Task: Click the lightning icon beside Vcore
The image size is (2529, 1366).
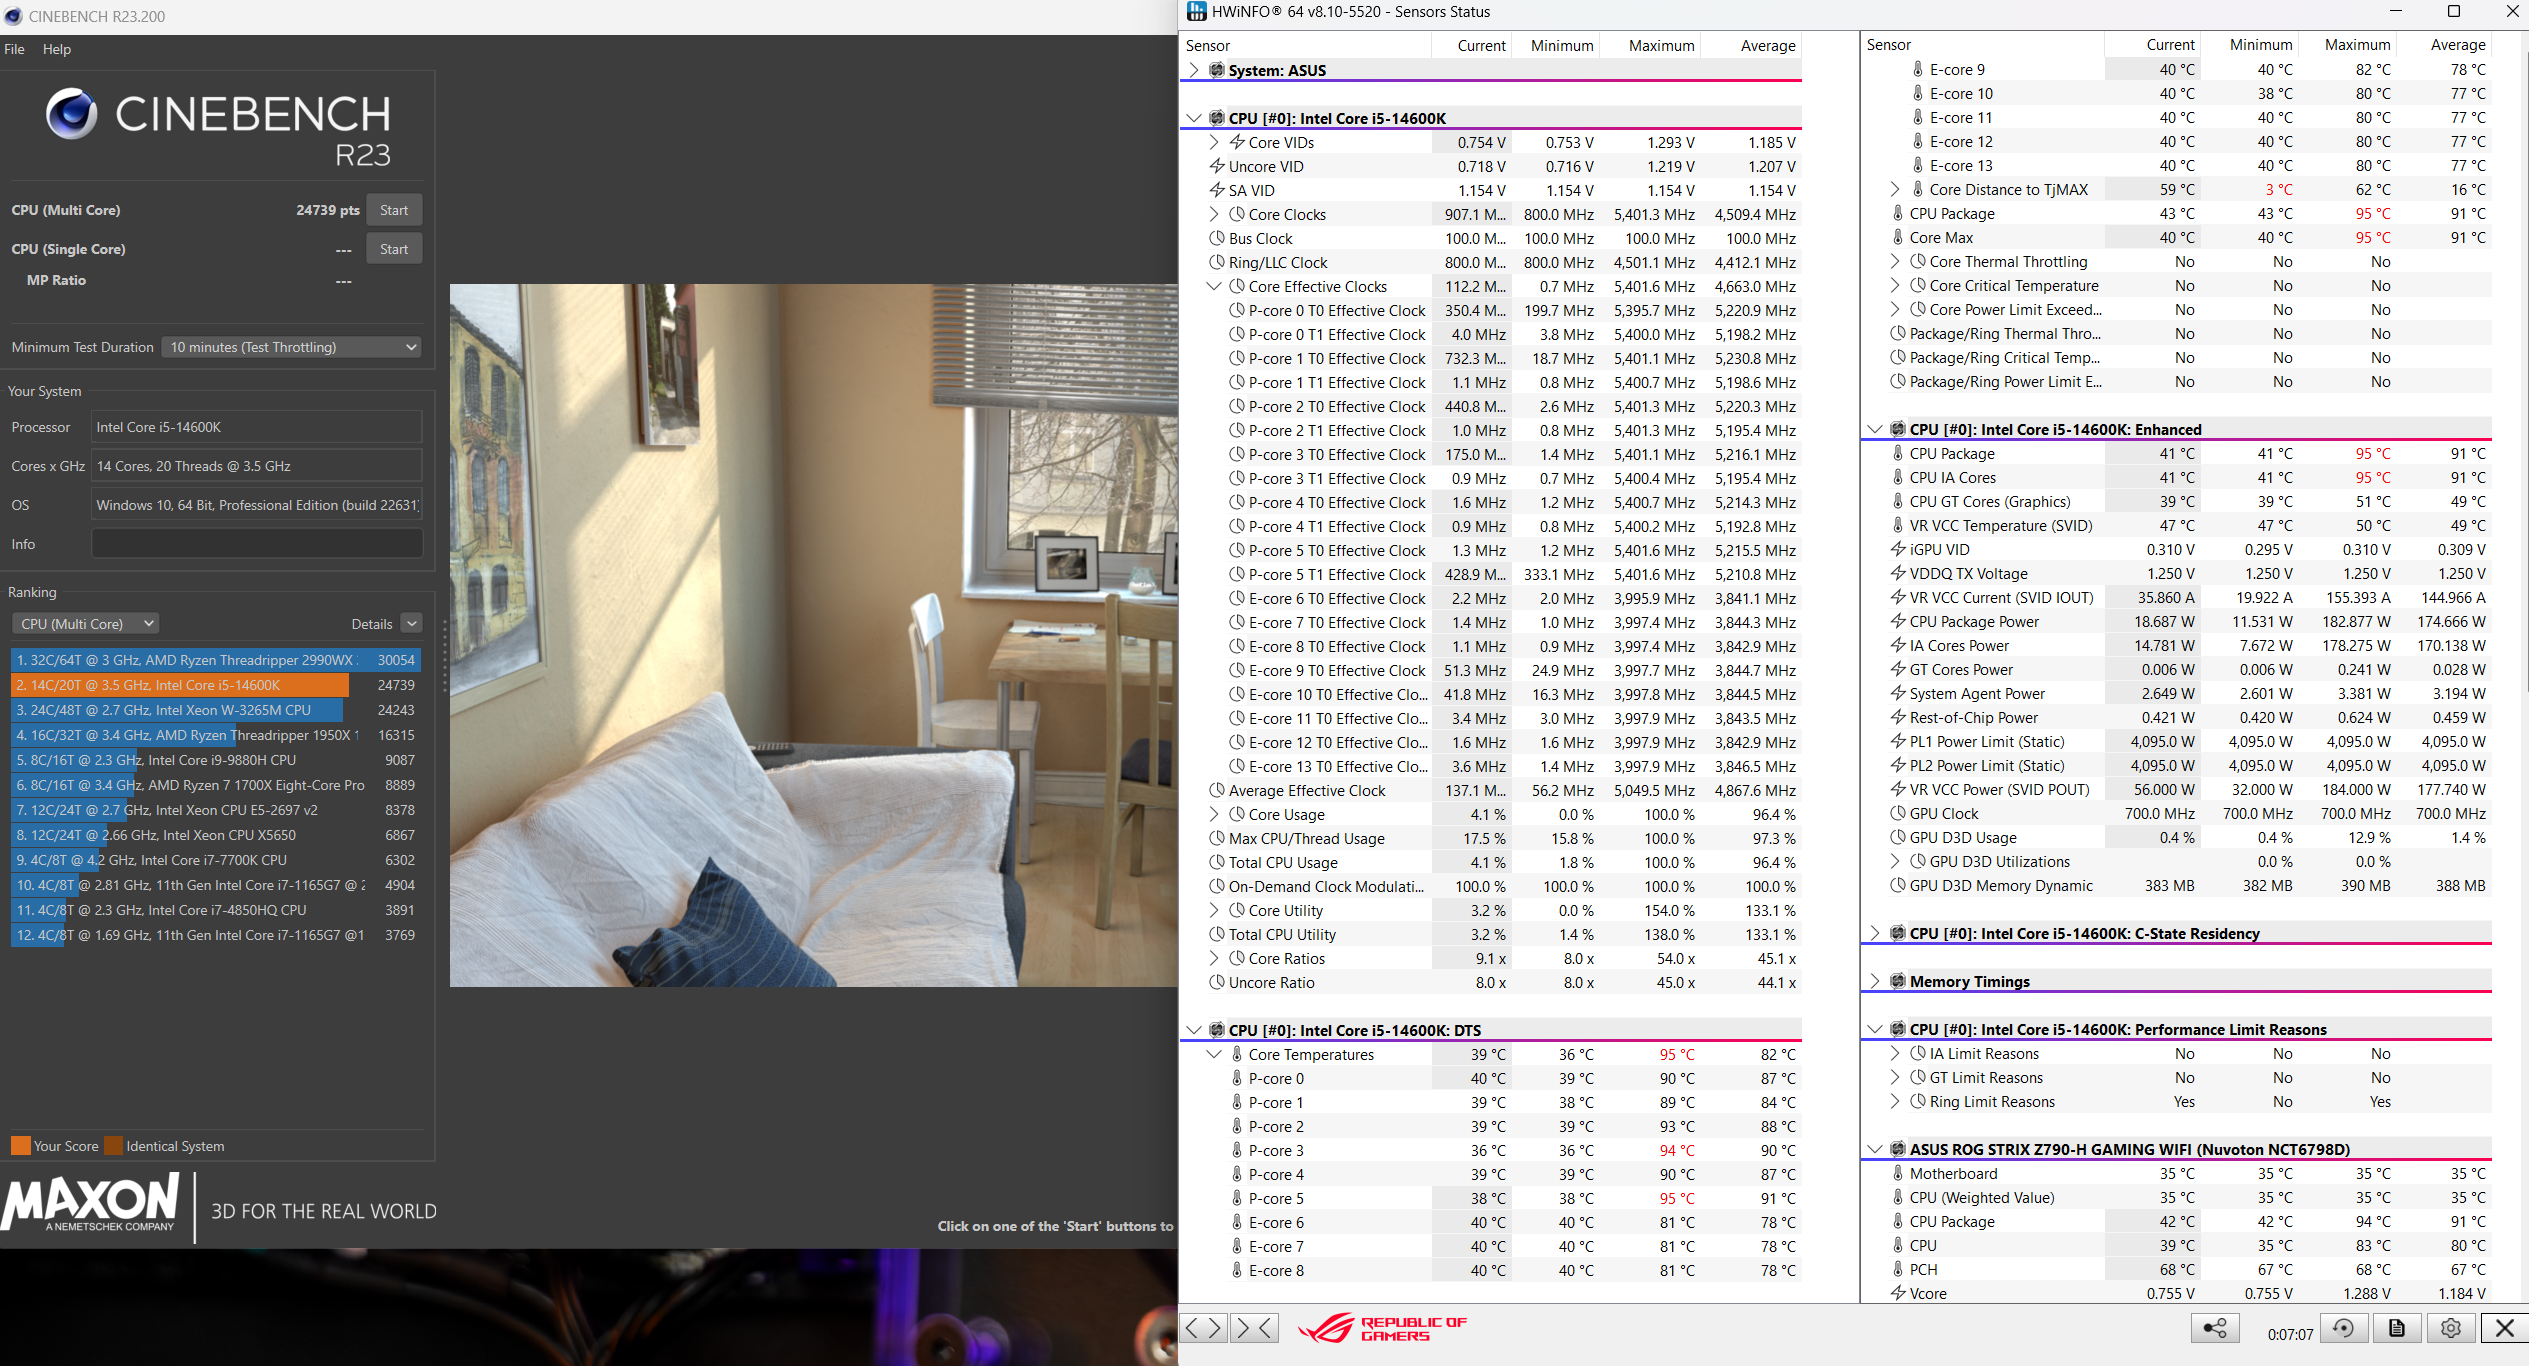Action: [1898, 1293]
